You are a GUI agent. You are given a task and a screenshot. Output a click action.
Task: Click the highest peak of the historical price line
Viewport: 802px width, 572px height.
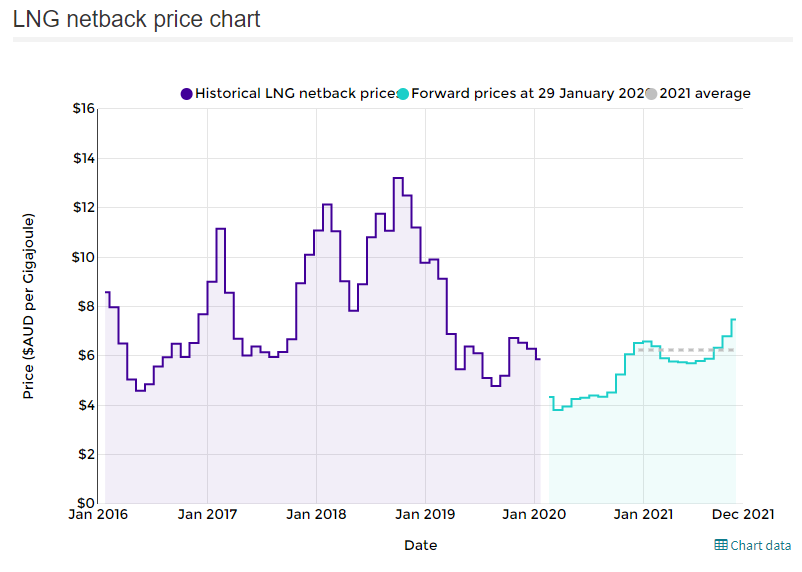pyautogui.click(x=398, y=178)
